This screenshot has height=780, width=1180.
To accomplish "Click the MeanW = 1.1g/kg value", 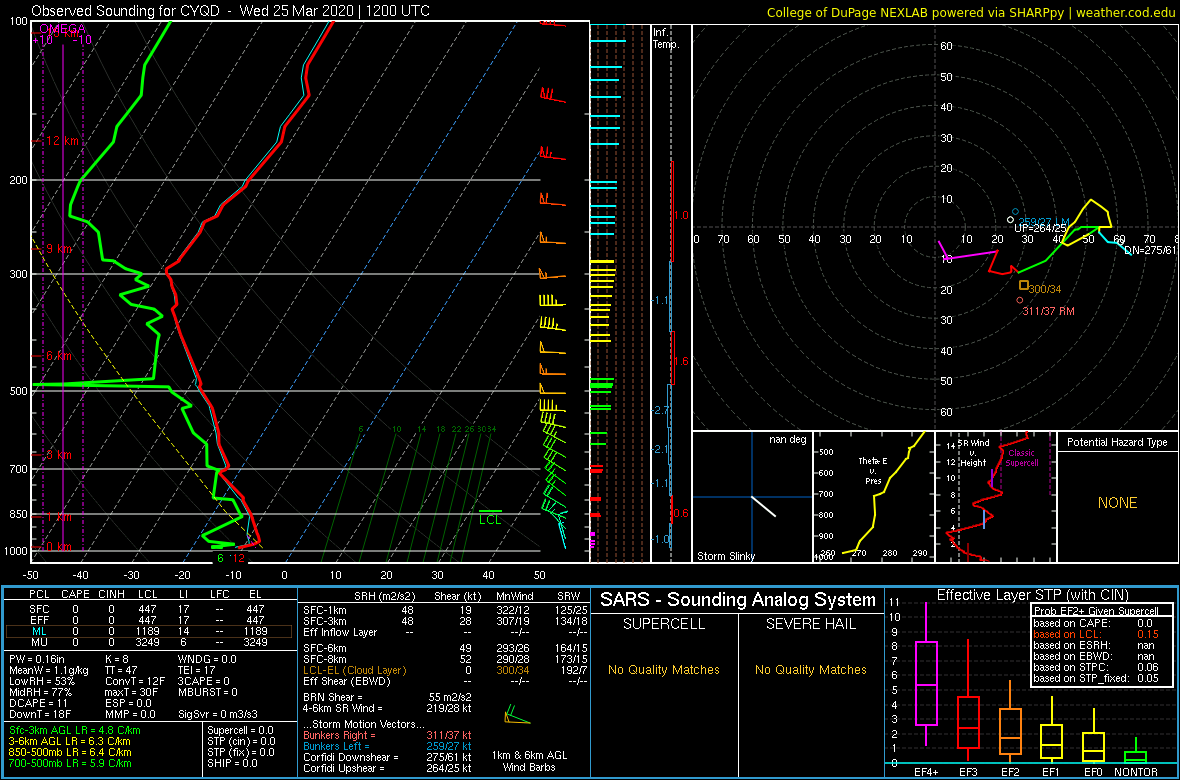I will point(47,672).
